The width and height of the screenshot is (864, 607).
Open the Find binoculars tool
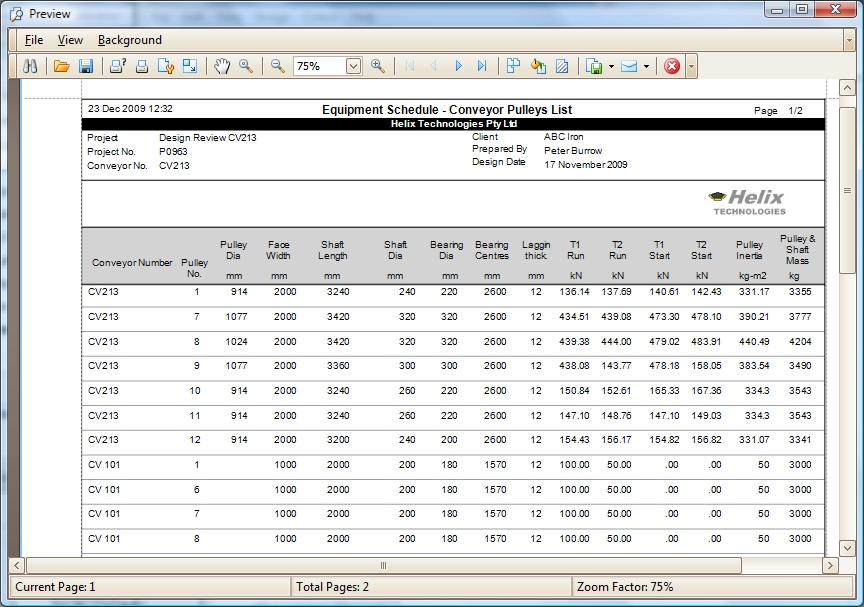[x=30, y=66]
